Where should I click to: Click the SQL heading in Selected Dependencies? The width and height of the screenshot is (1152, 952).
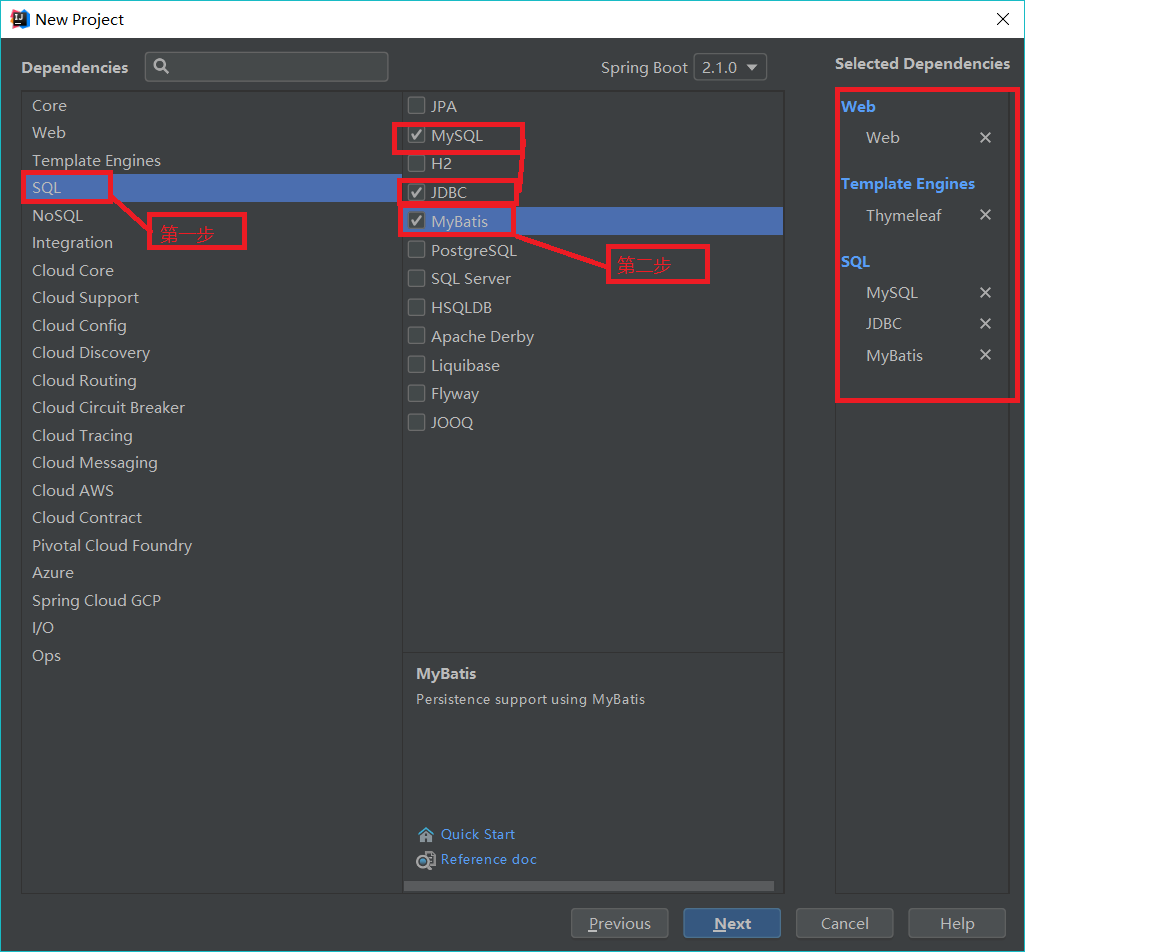pos(855,262)
